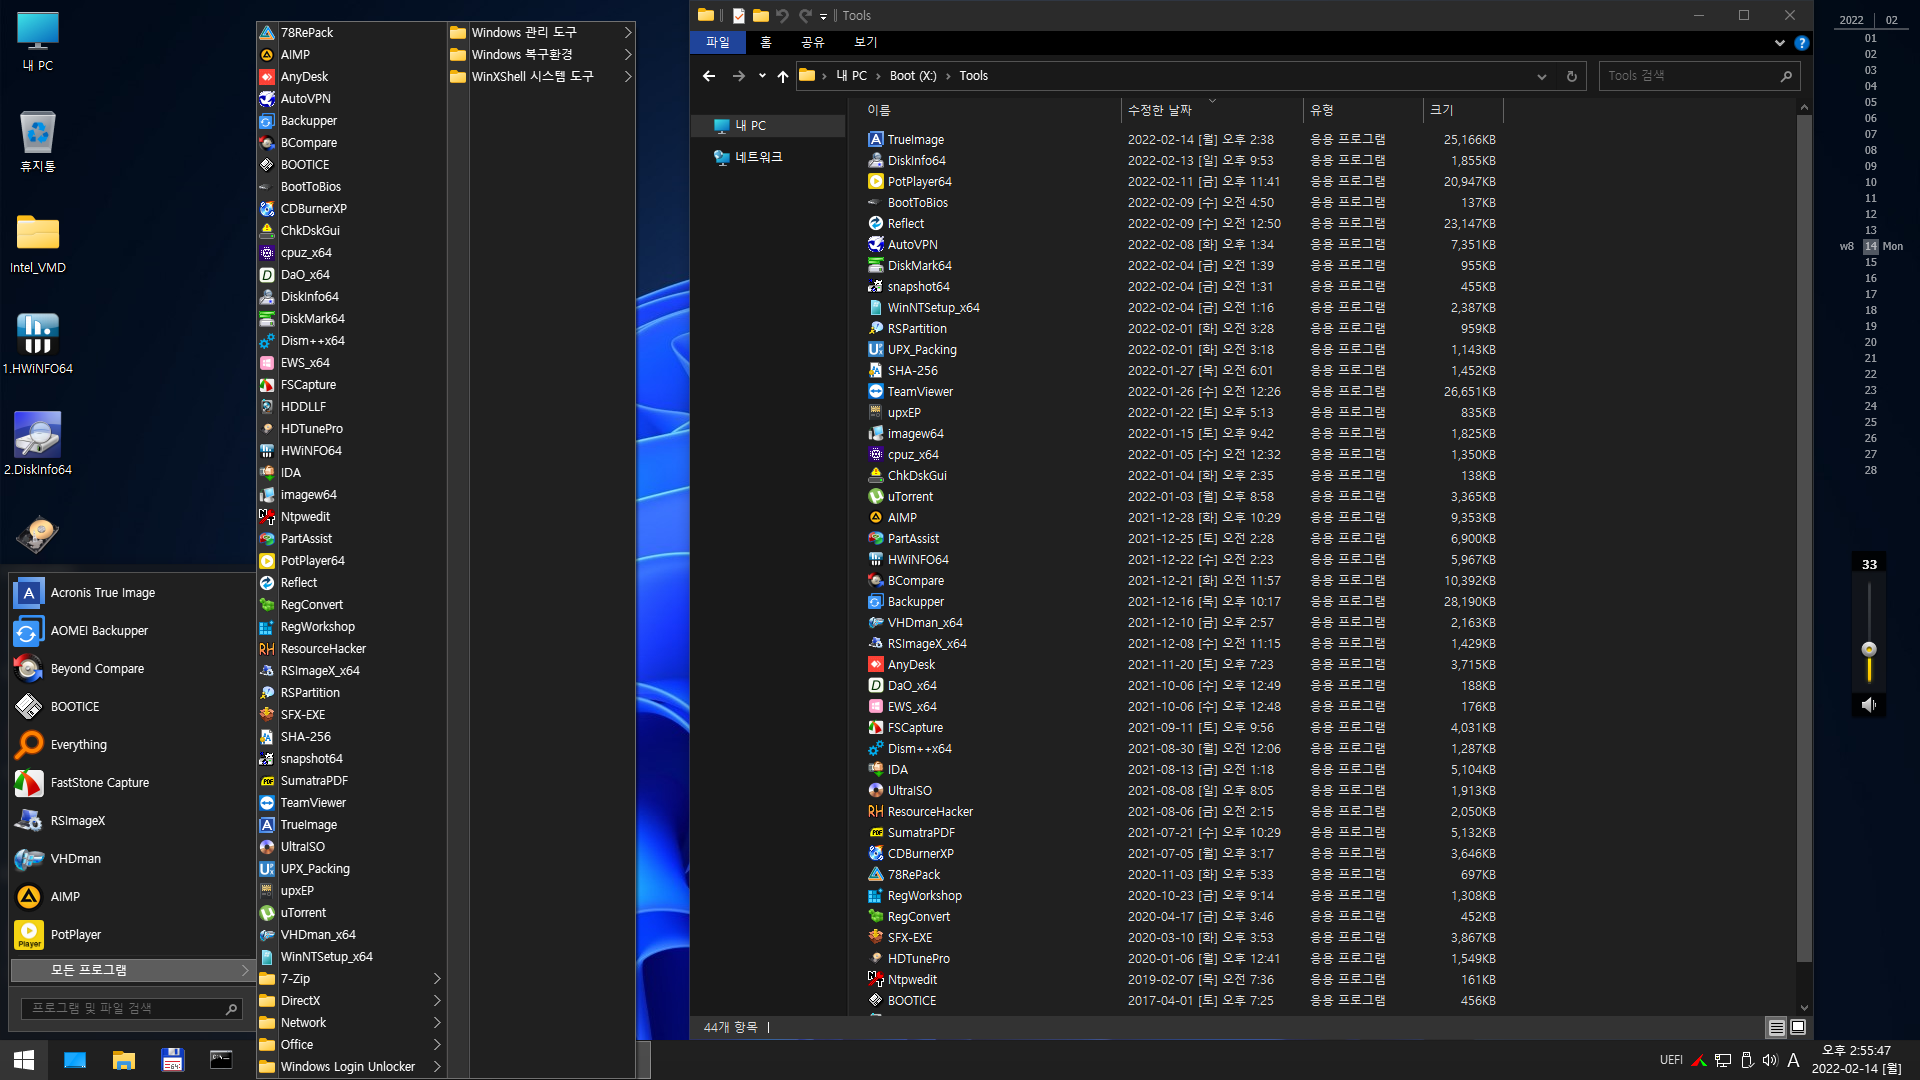The image size is (1920, 1080).
Task: Sort by 수정한 날짜 column header
Action: pyautogui.click(x=1212, y=110)
